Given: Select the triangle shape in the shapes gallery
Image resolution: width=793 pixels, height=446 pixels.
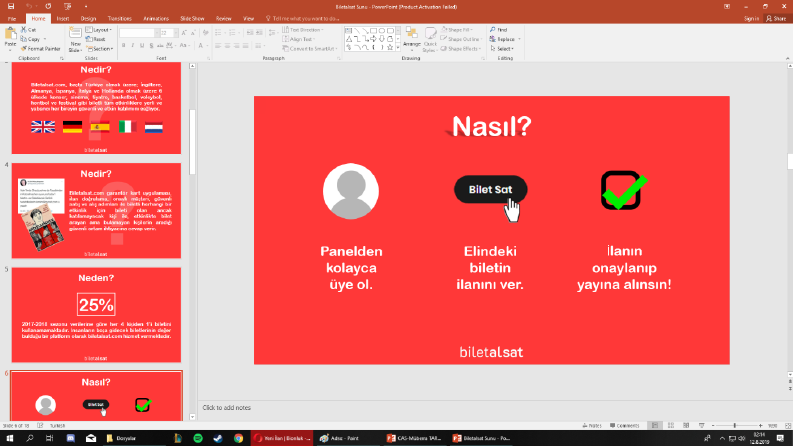Looking at the screenshot, I should [348, 39].
